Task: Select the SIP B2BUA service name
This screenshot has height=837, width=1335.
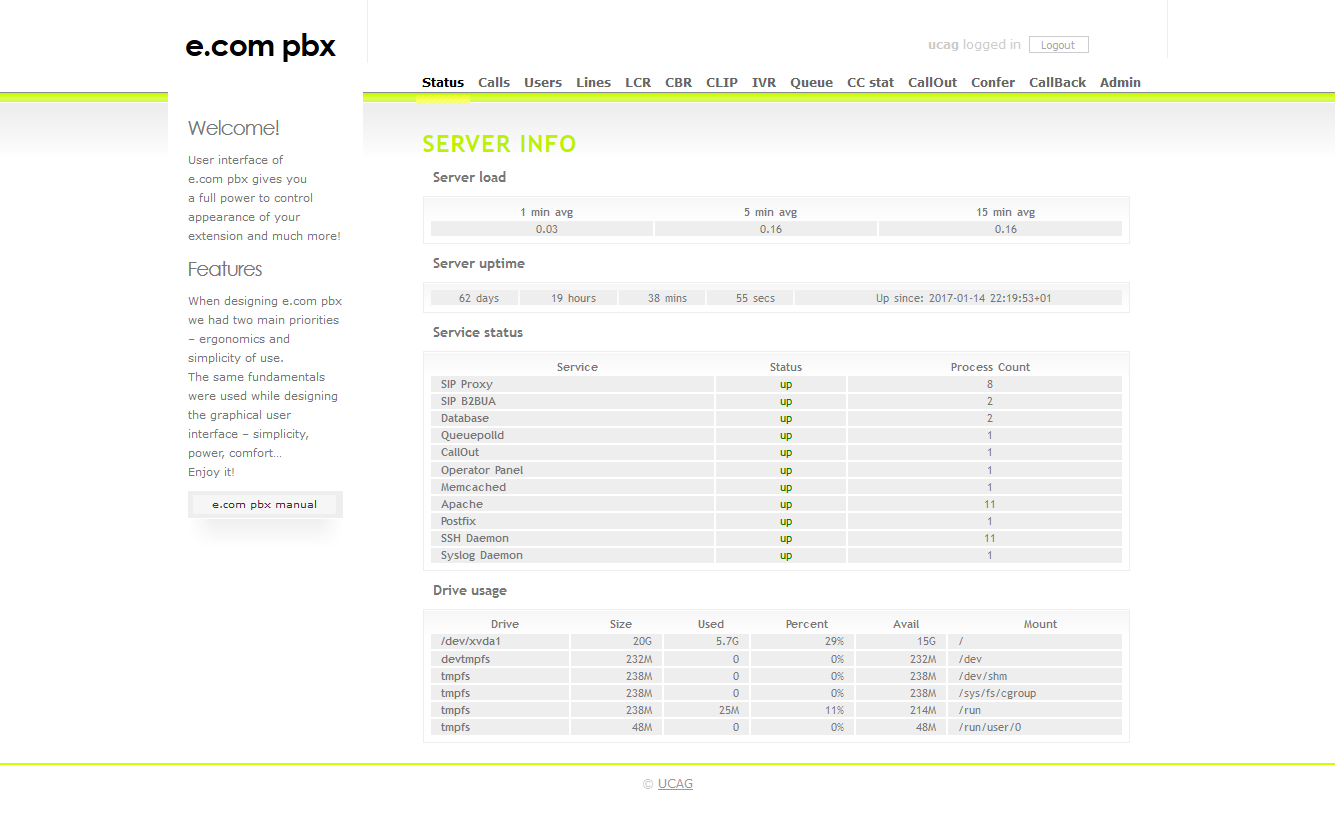Action: [468, 401]
